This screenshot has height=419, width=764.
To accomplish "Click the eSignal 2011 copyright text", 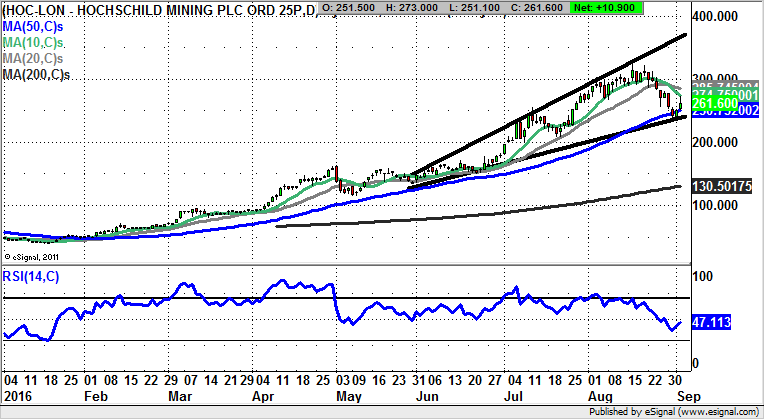I will click(x=35, y=256).
